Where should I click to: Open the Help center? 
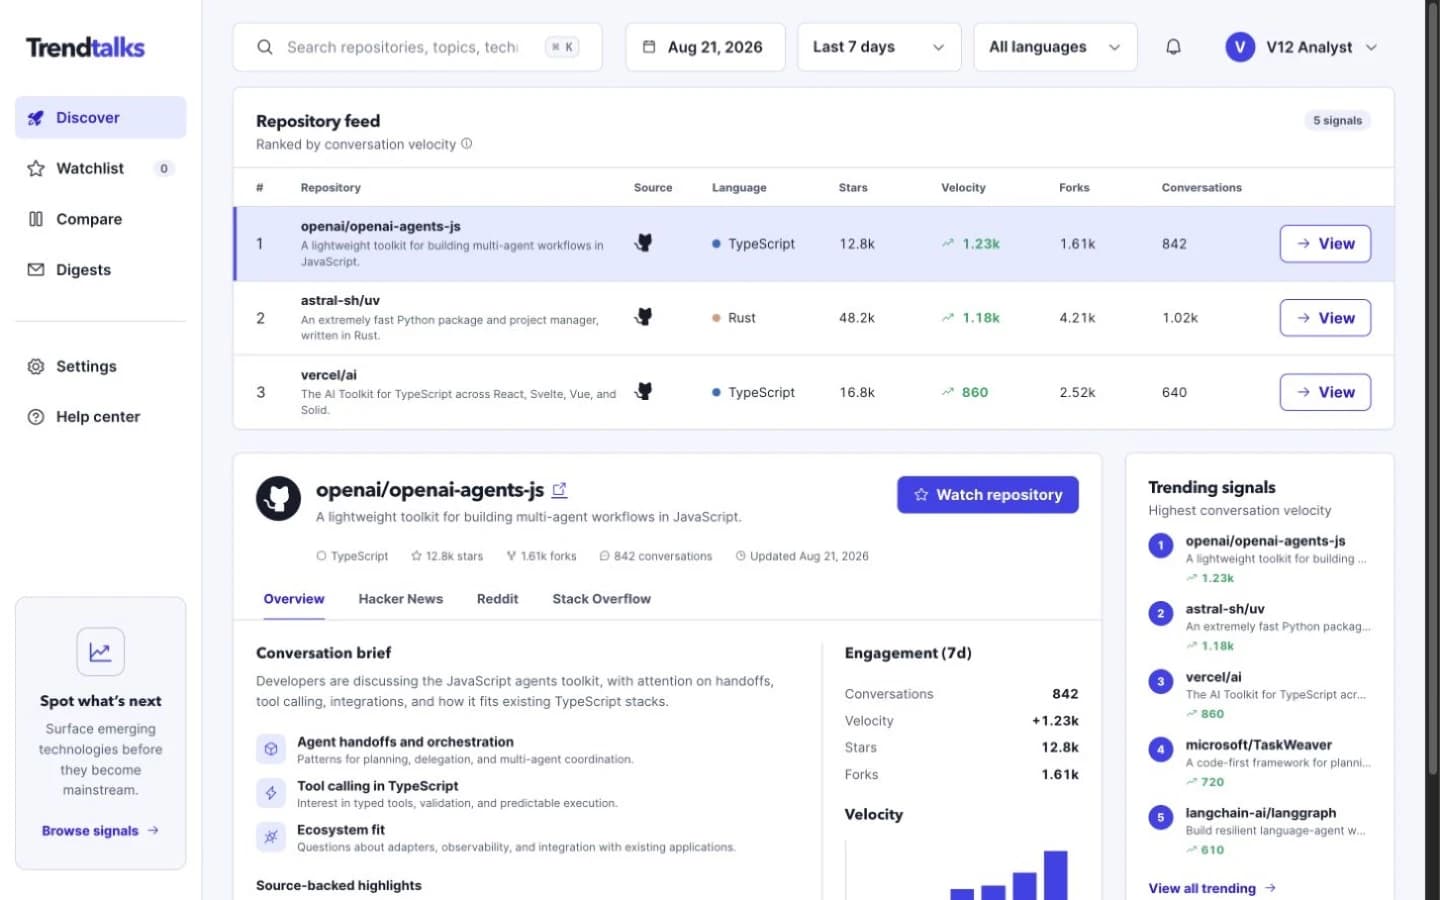[100, 417]
